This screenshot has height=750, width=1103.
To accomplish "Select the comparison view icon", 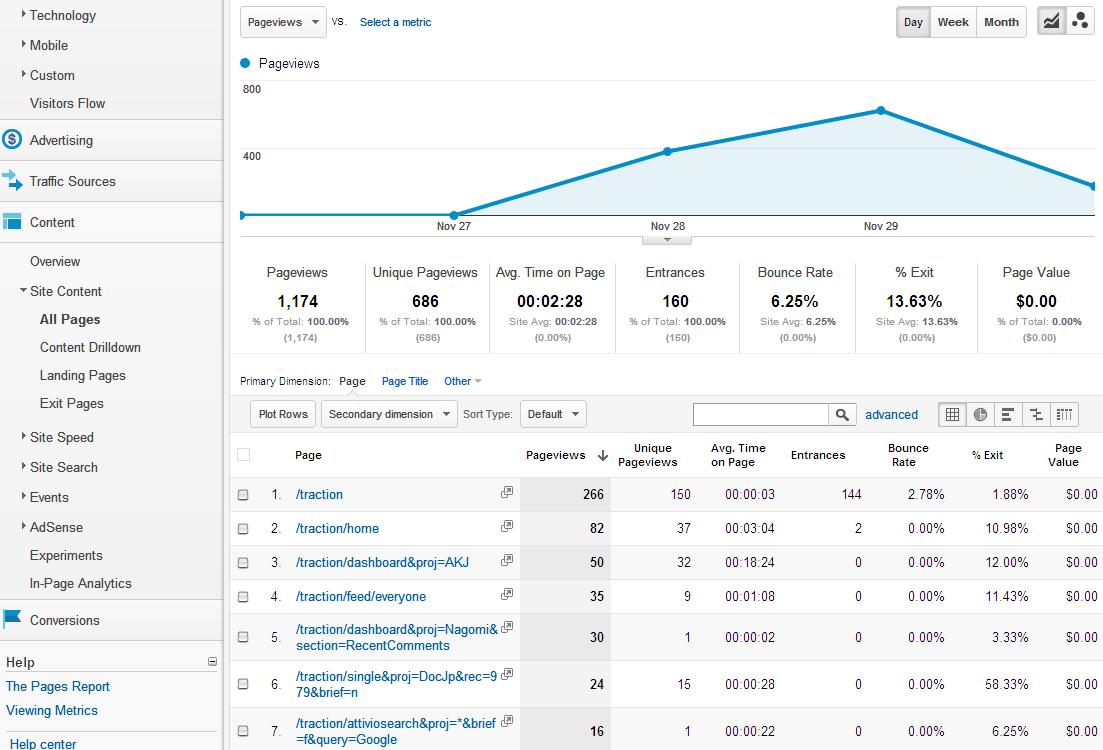I will [1036, 414].
